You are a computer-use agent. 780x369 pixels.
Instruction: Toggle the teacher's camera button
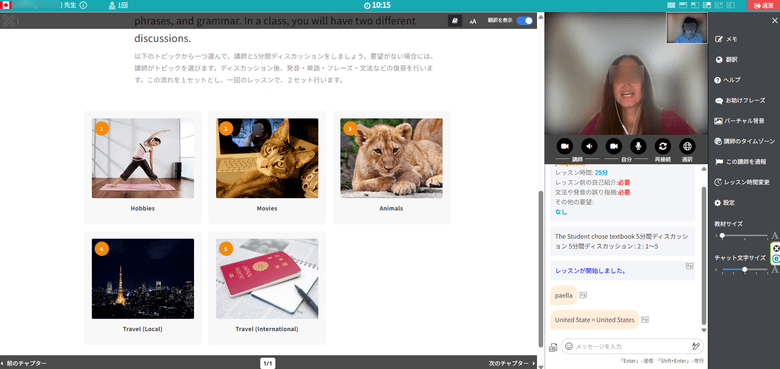pos(565,146)
